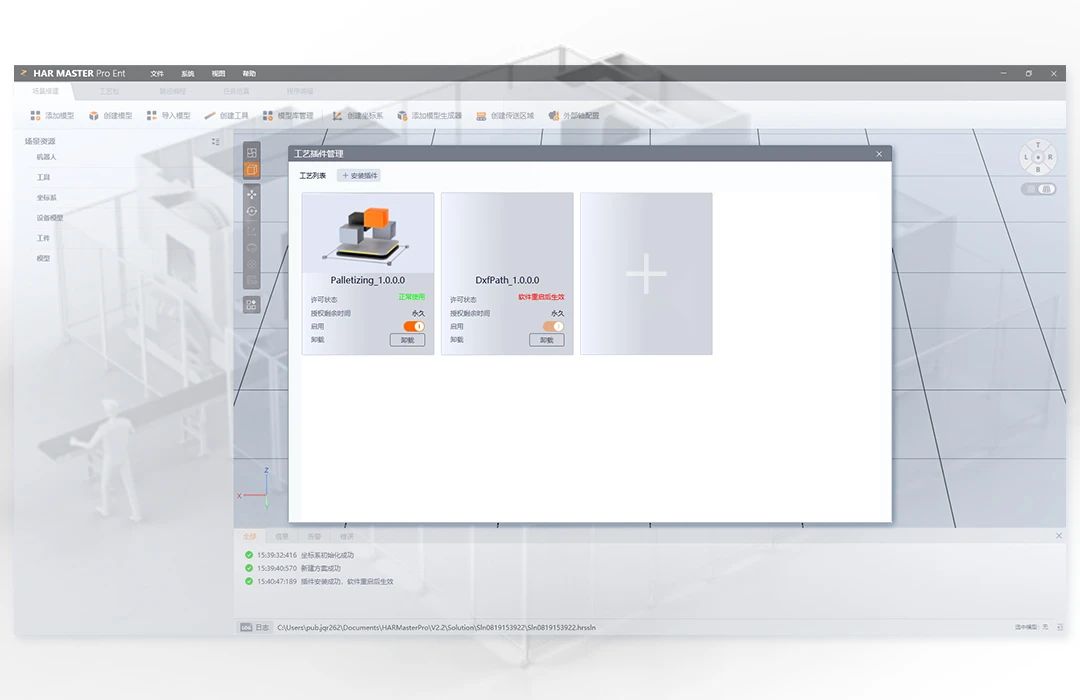Click the 创建坐标系 toolbar icon
The image size is (1080, 700).
click(x=338, y=116)
